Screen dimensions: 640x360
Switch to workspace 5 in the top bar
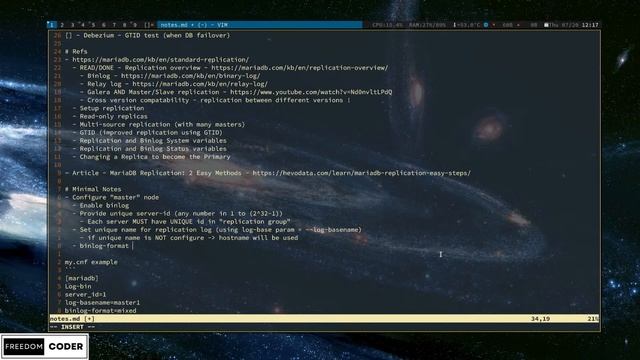point(93,25)
